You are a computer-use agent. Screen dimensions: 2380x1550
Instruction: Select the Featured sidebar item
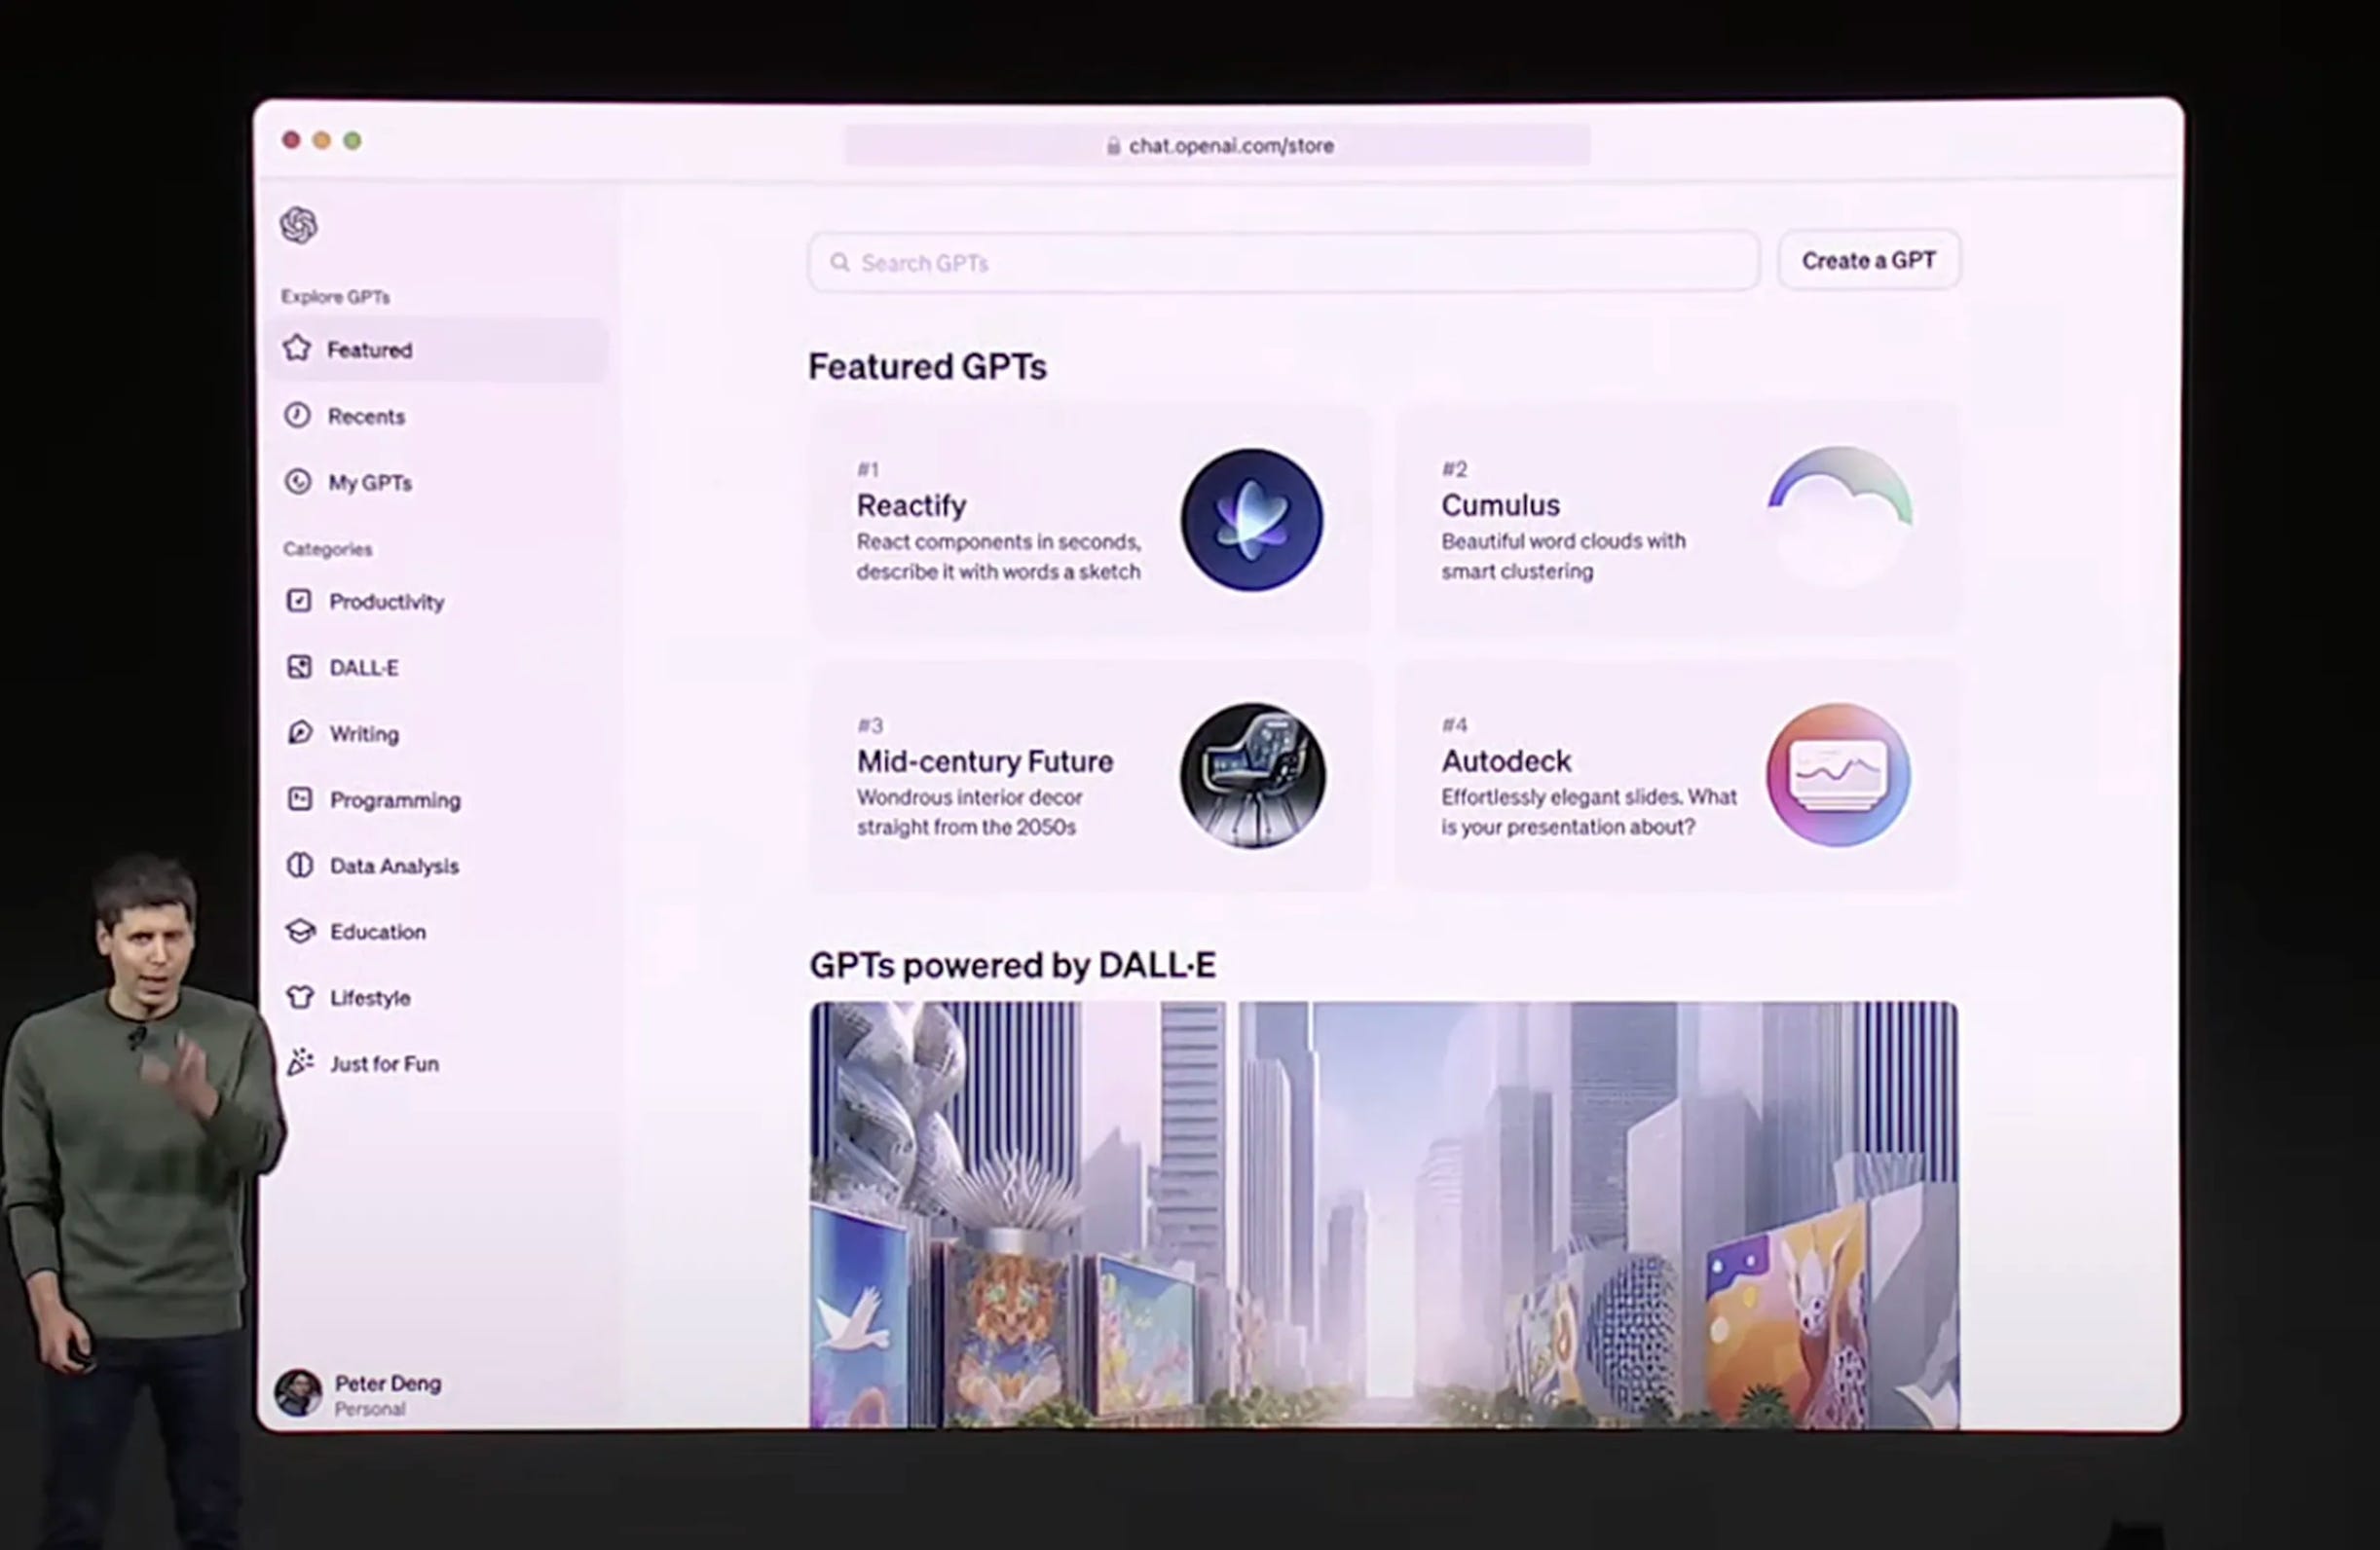pyautogui.click(x=370, y=350)
